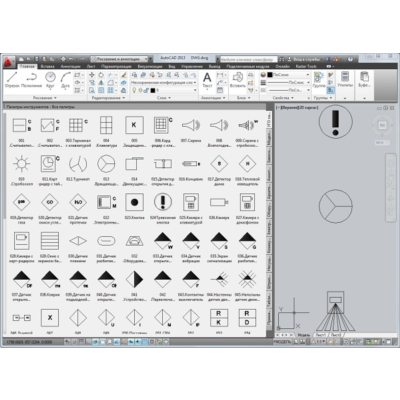This screenshot has height=400, width=400.
Task: Open the Вставка ribbon tab
Action: [x=47, y=67]
